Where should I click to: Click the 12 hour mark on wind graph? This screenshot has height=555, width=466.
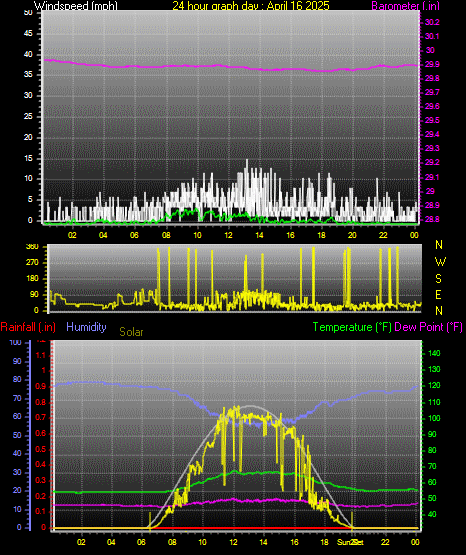[228, 235]
